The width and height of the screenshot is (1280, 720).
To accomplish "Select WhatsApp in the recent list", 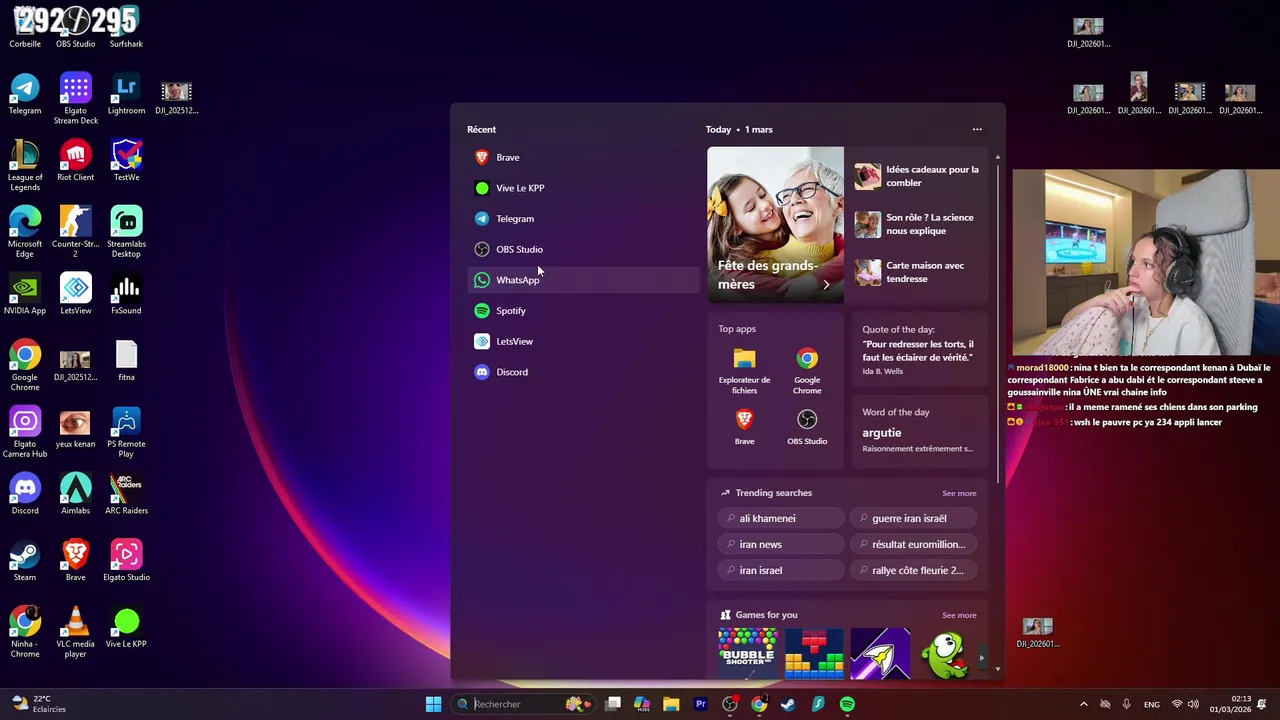I will [x=583, y=280].
